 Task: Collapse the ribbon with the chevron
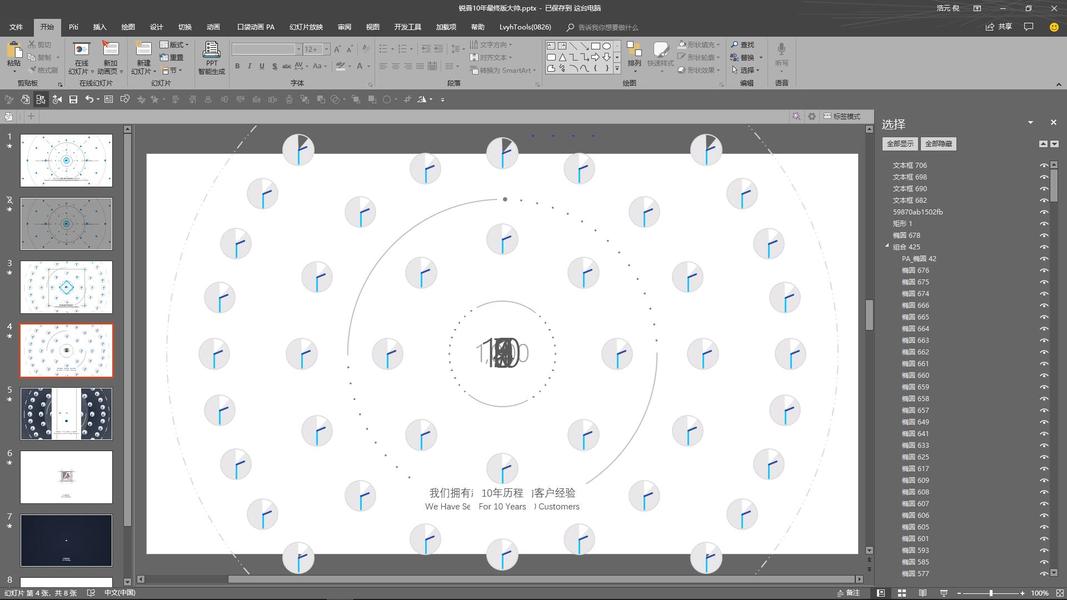1058,84
